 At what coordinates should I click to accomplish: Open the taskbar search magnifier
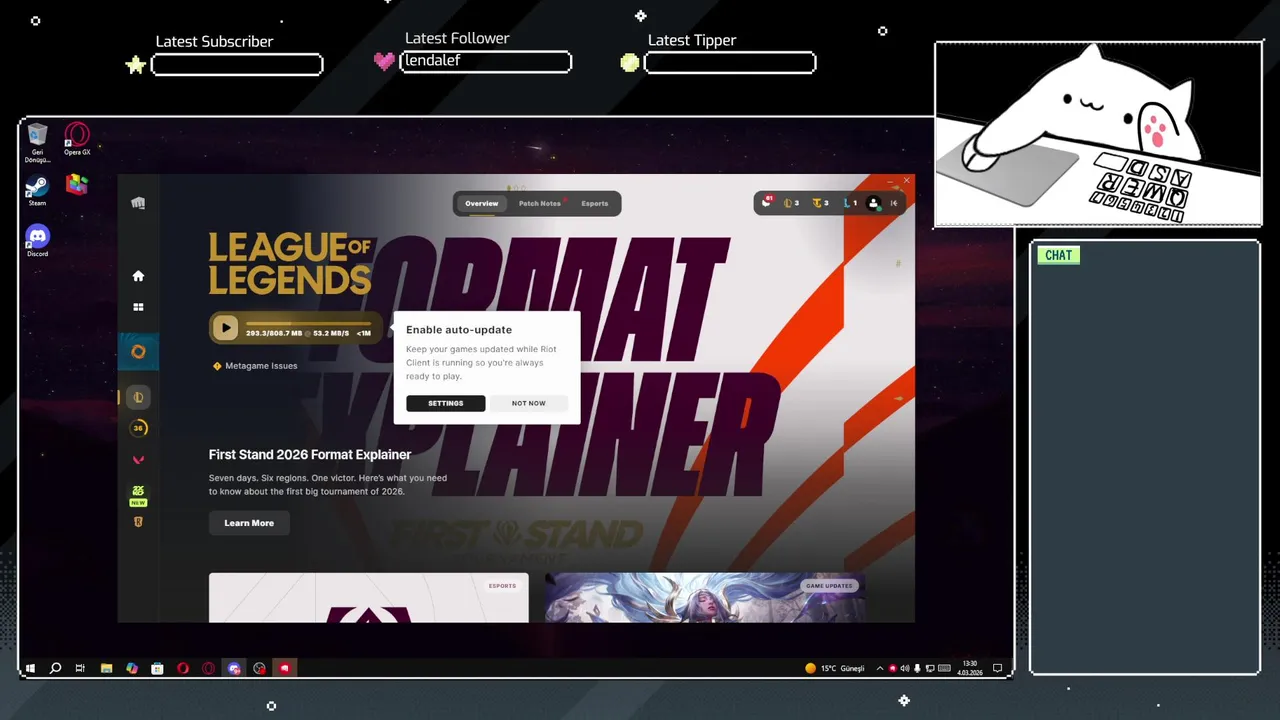click(x=55, y=668)
